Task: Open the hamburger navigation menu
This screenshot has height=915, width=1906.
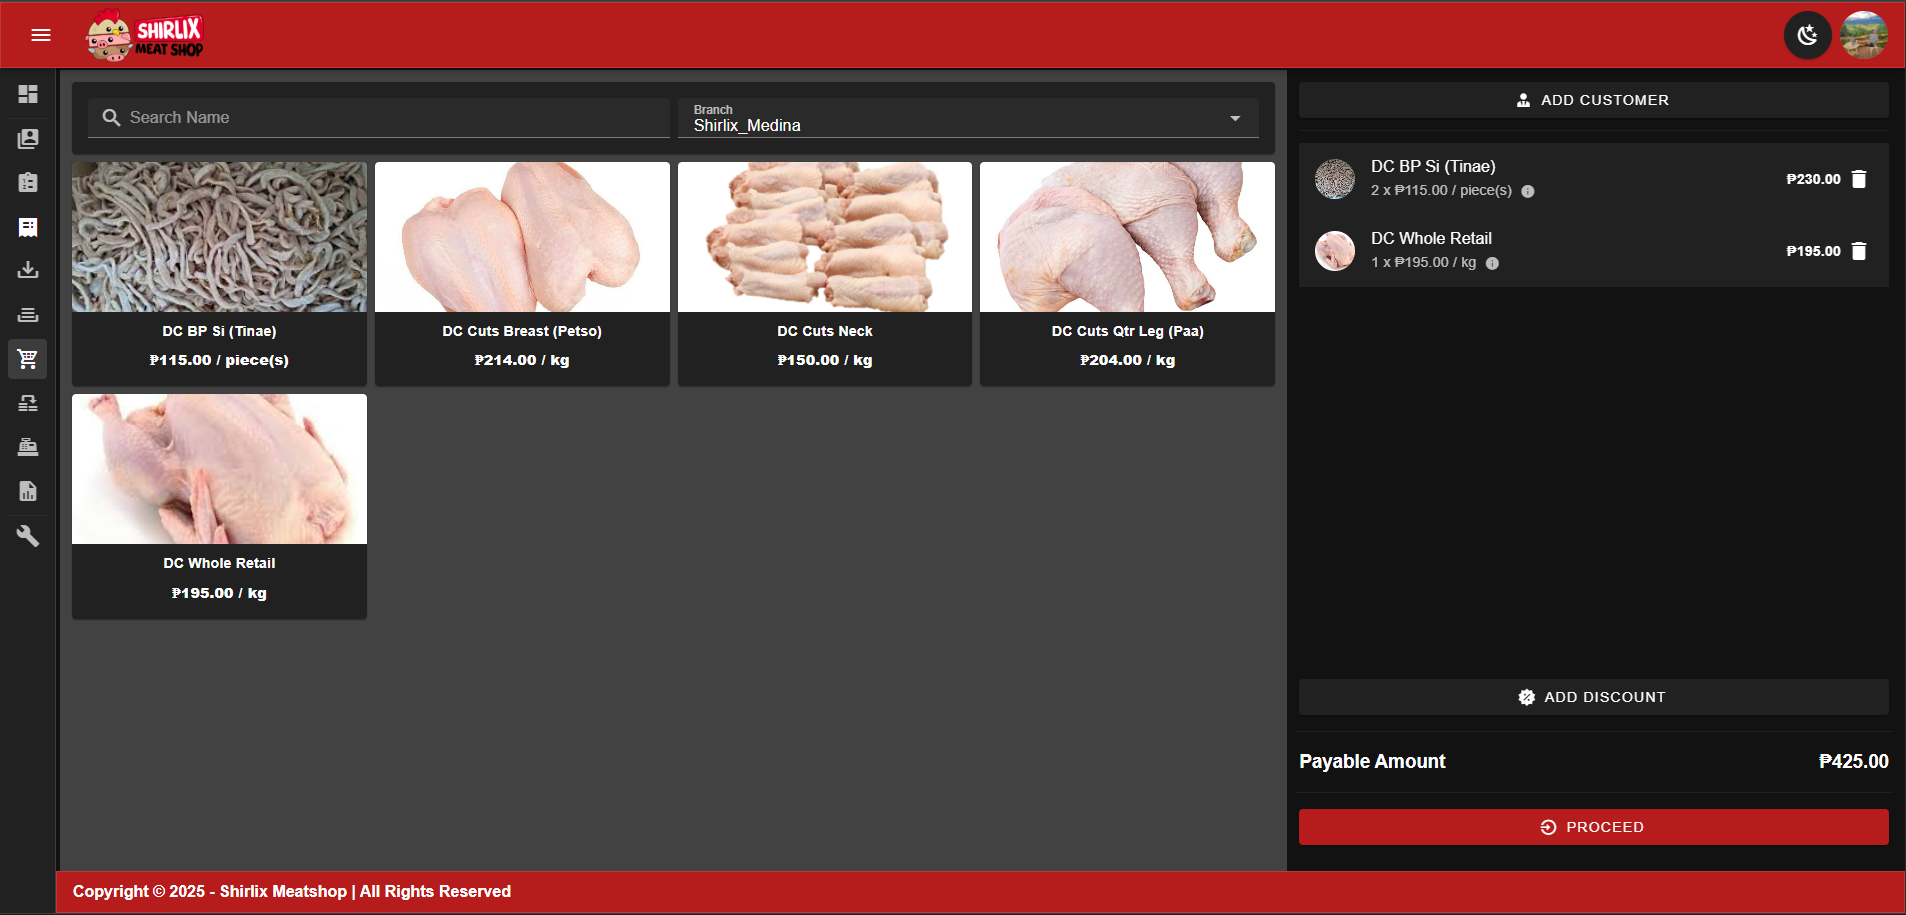Action: tap(41, 35)
